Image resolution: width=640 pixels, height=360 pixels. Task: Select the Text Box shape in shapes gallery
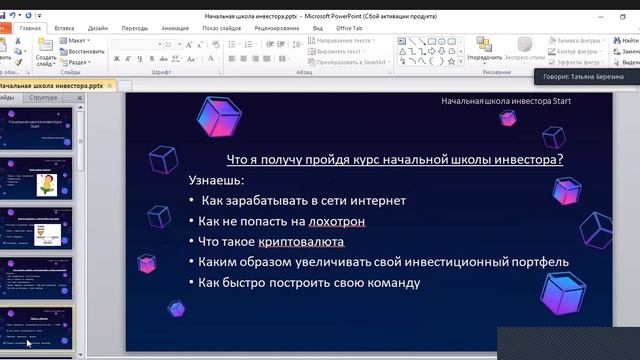pos(402,41)
